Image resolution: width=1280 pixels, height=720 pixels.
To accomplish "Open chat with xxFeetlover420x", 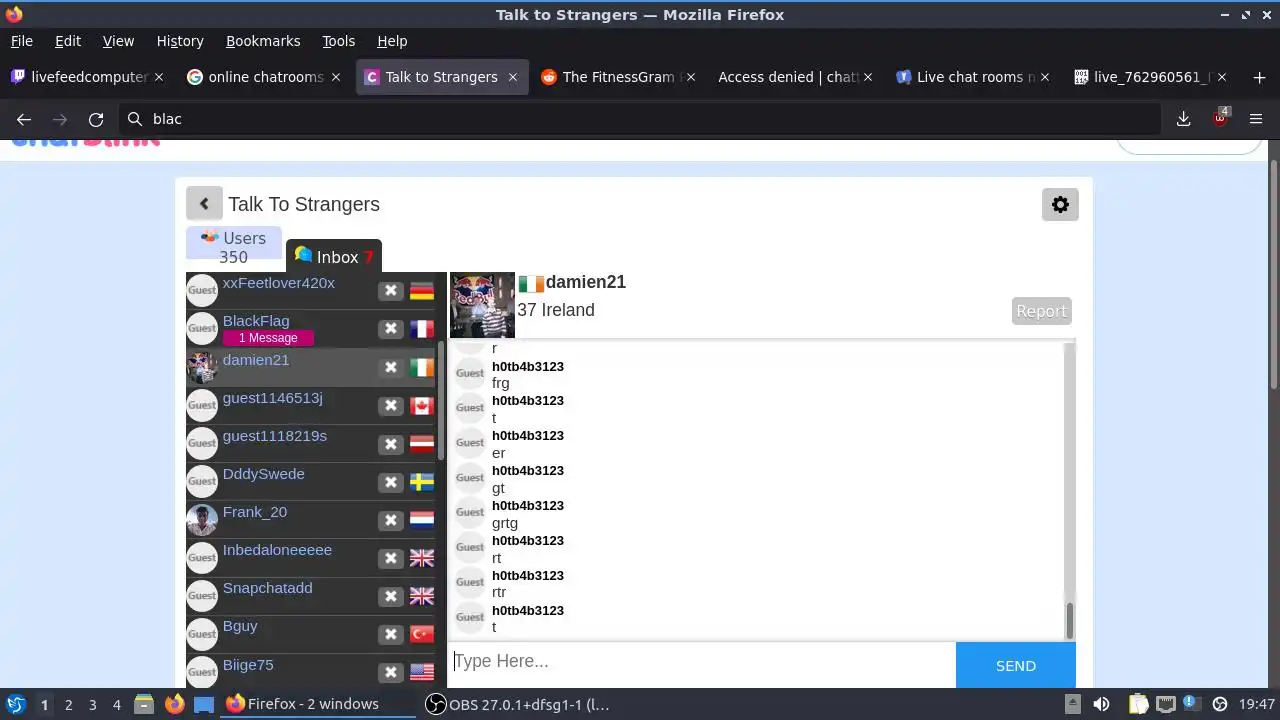I will point(279,283).
